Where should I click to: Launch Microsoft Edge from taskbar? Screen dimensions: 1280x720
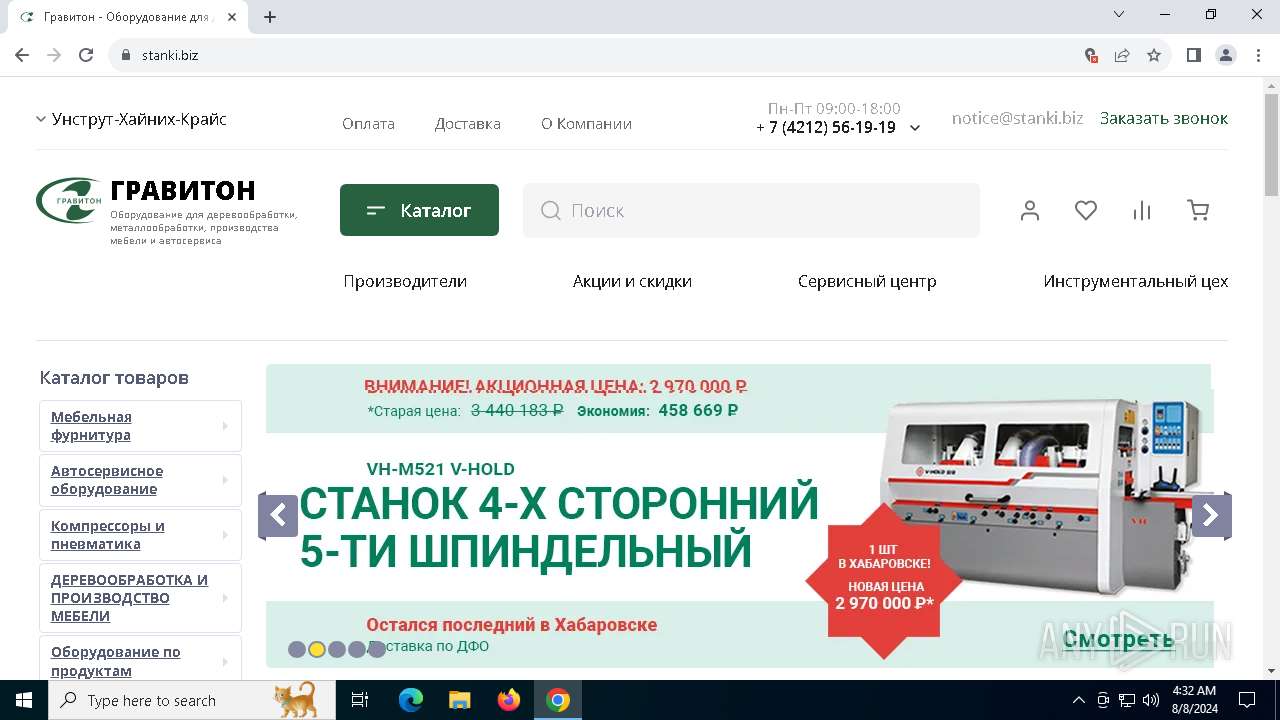(411, 700)
